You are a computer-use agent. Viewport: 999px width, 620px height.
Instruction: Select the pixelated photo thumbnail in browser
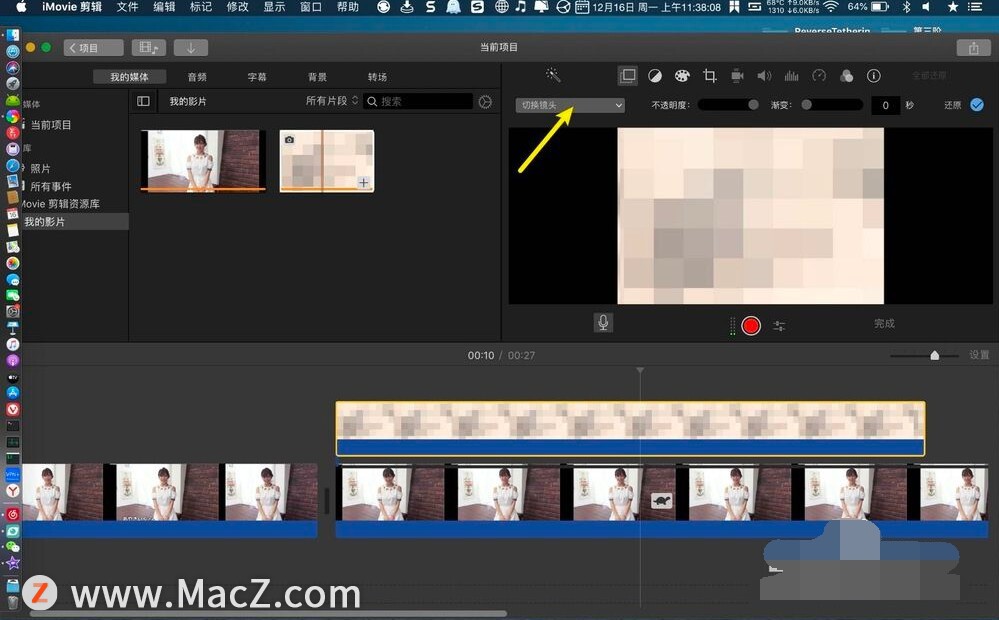pos(327,161)
